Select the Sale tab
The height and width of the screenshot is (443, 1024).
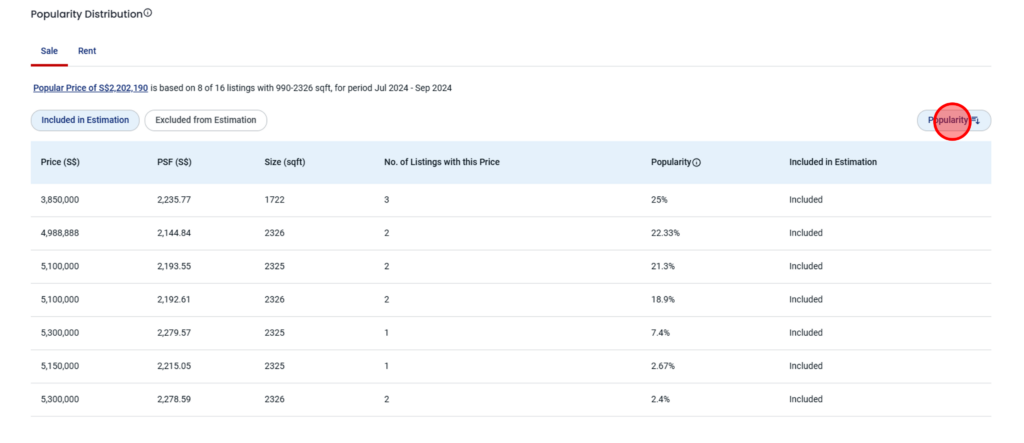[x=49, y=51]
